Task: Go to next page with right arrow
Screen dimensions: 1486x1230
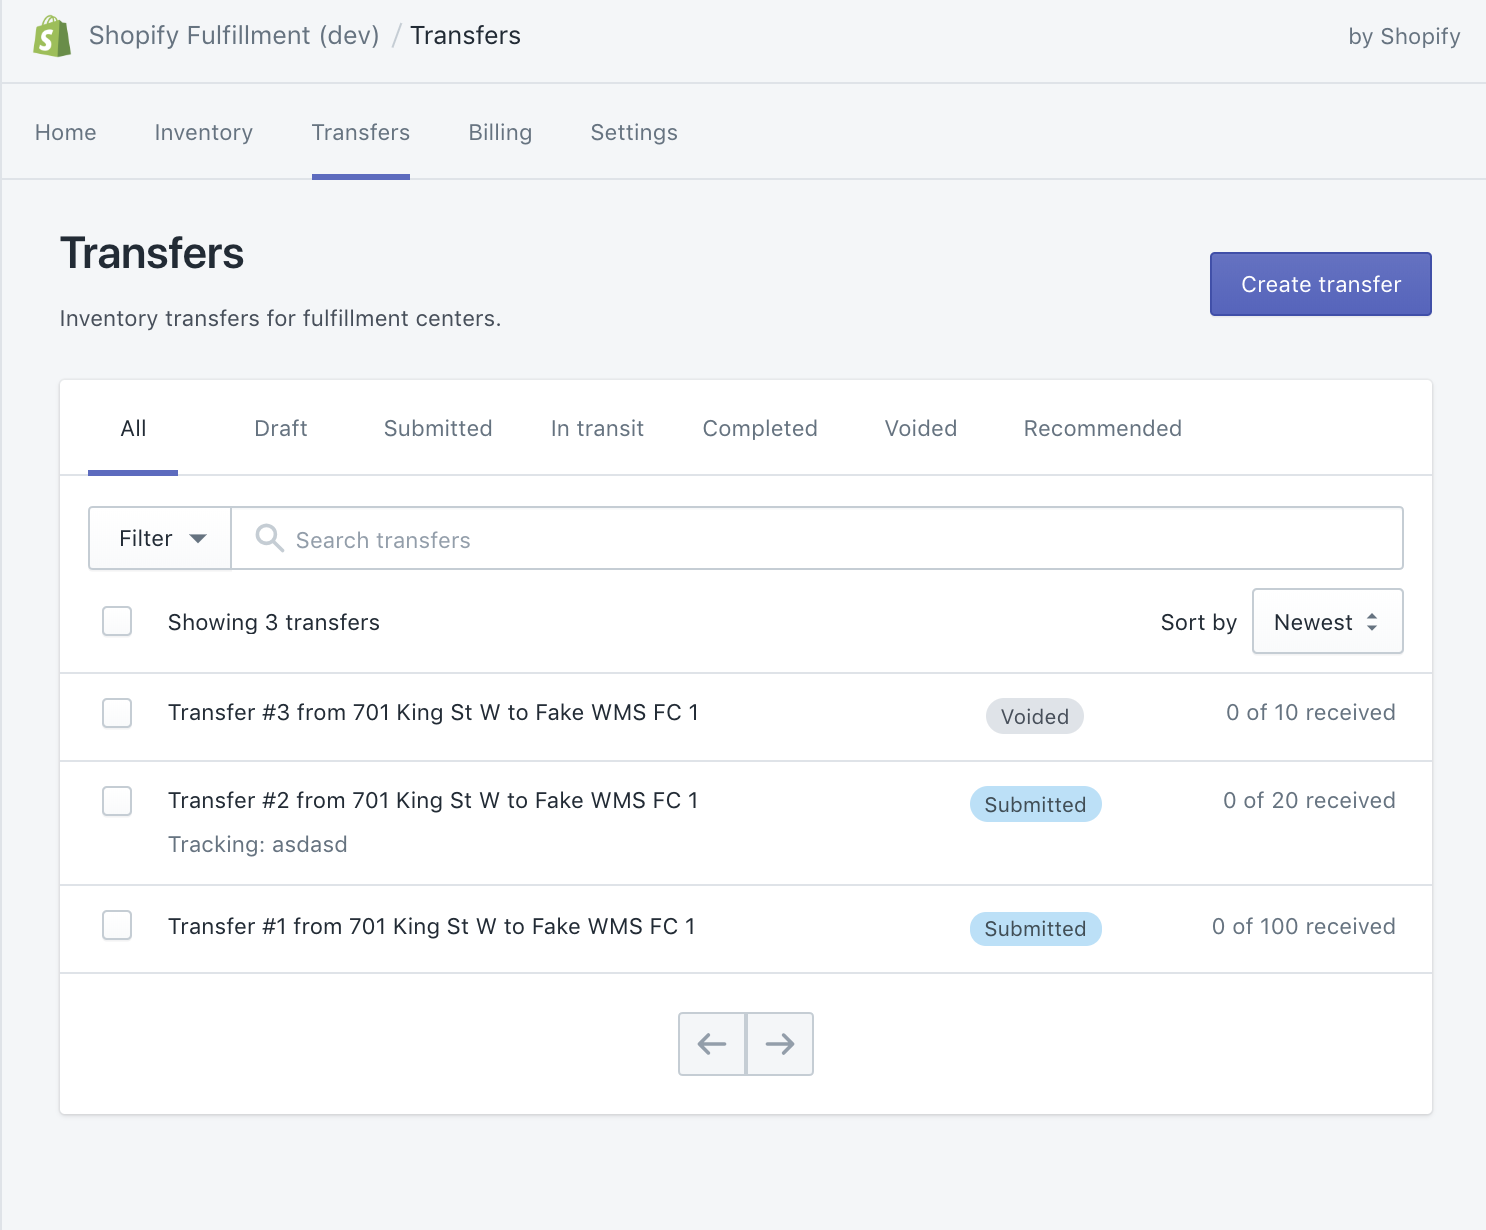Action: coord(780,1044)
